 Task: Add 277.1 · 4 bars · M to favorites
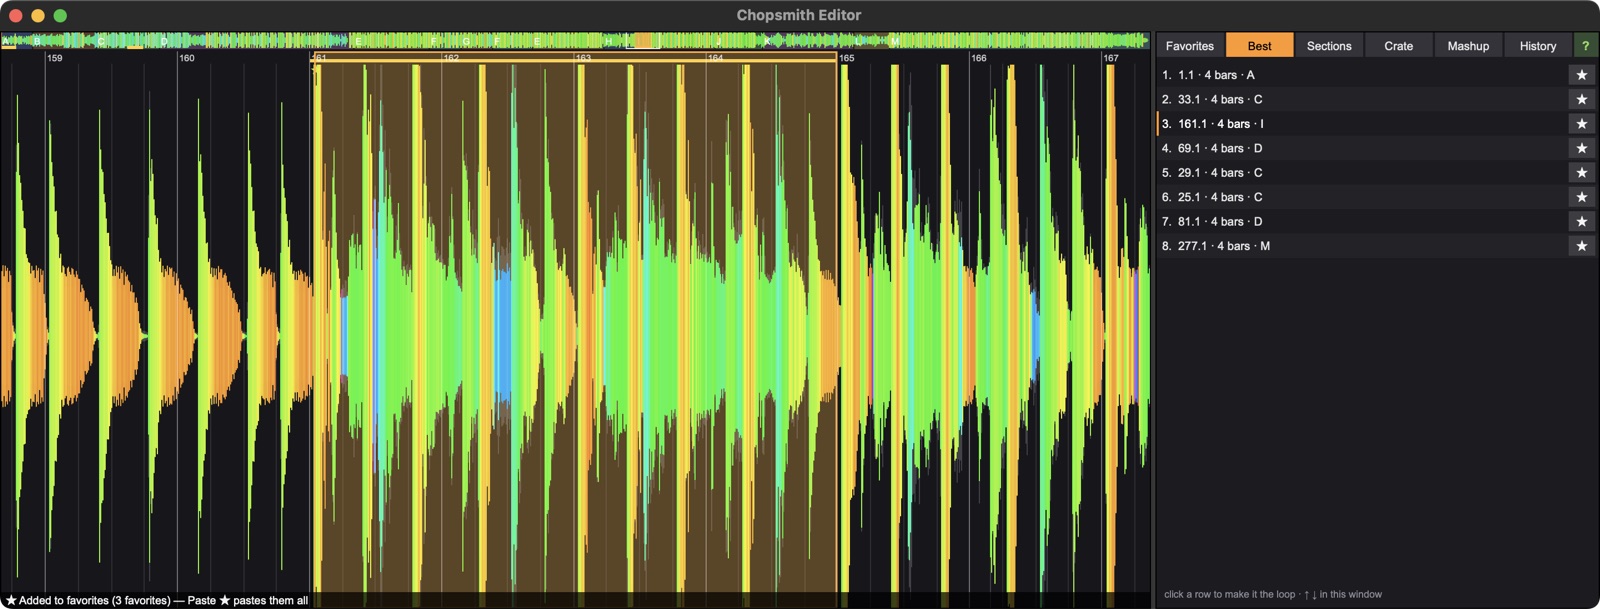click(1581, 246)
